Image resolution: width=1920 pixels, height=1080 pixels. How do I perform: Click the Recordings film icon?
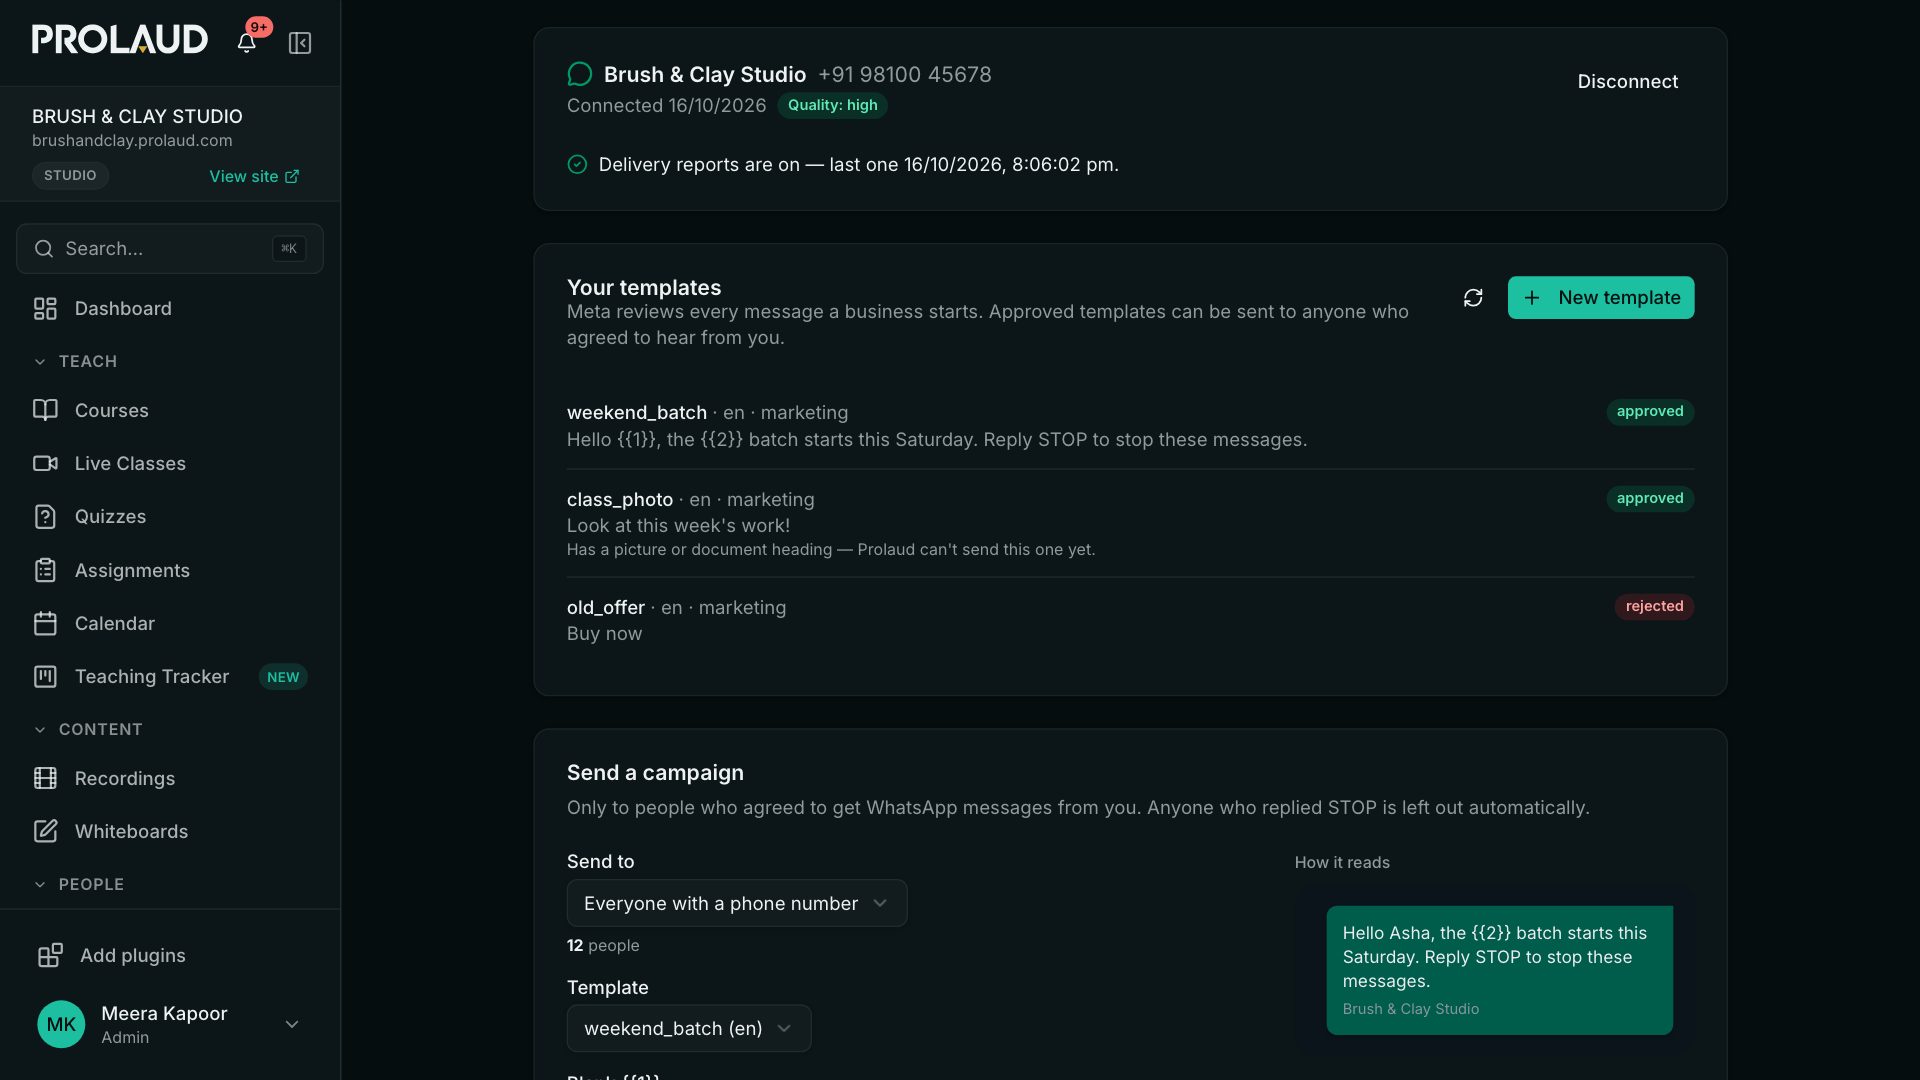[x=45, y=778]
